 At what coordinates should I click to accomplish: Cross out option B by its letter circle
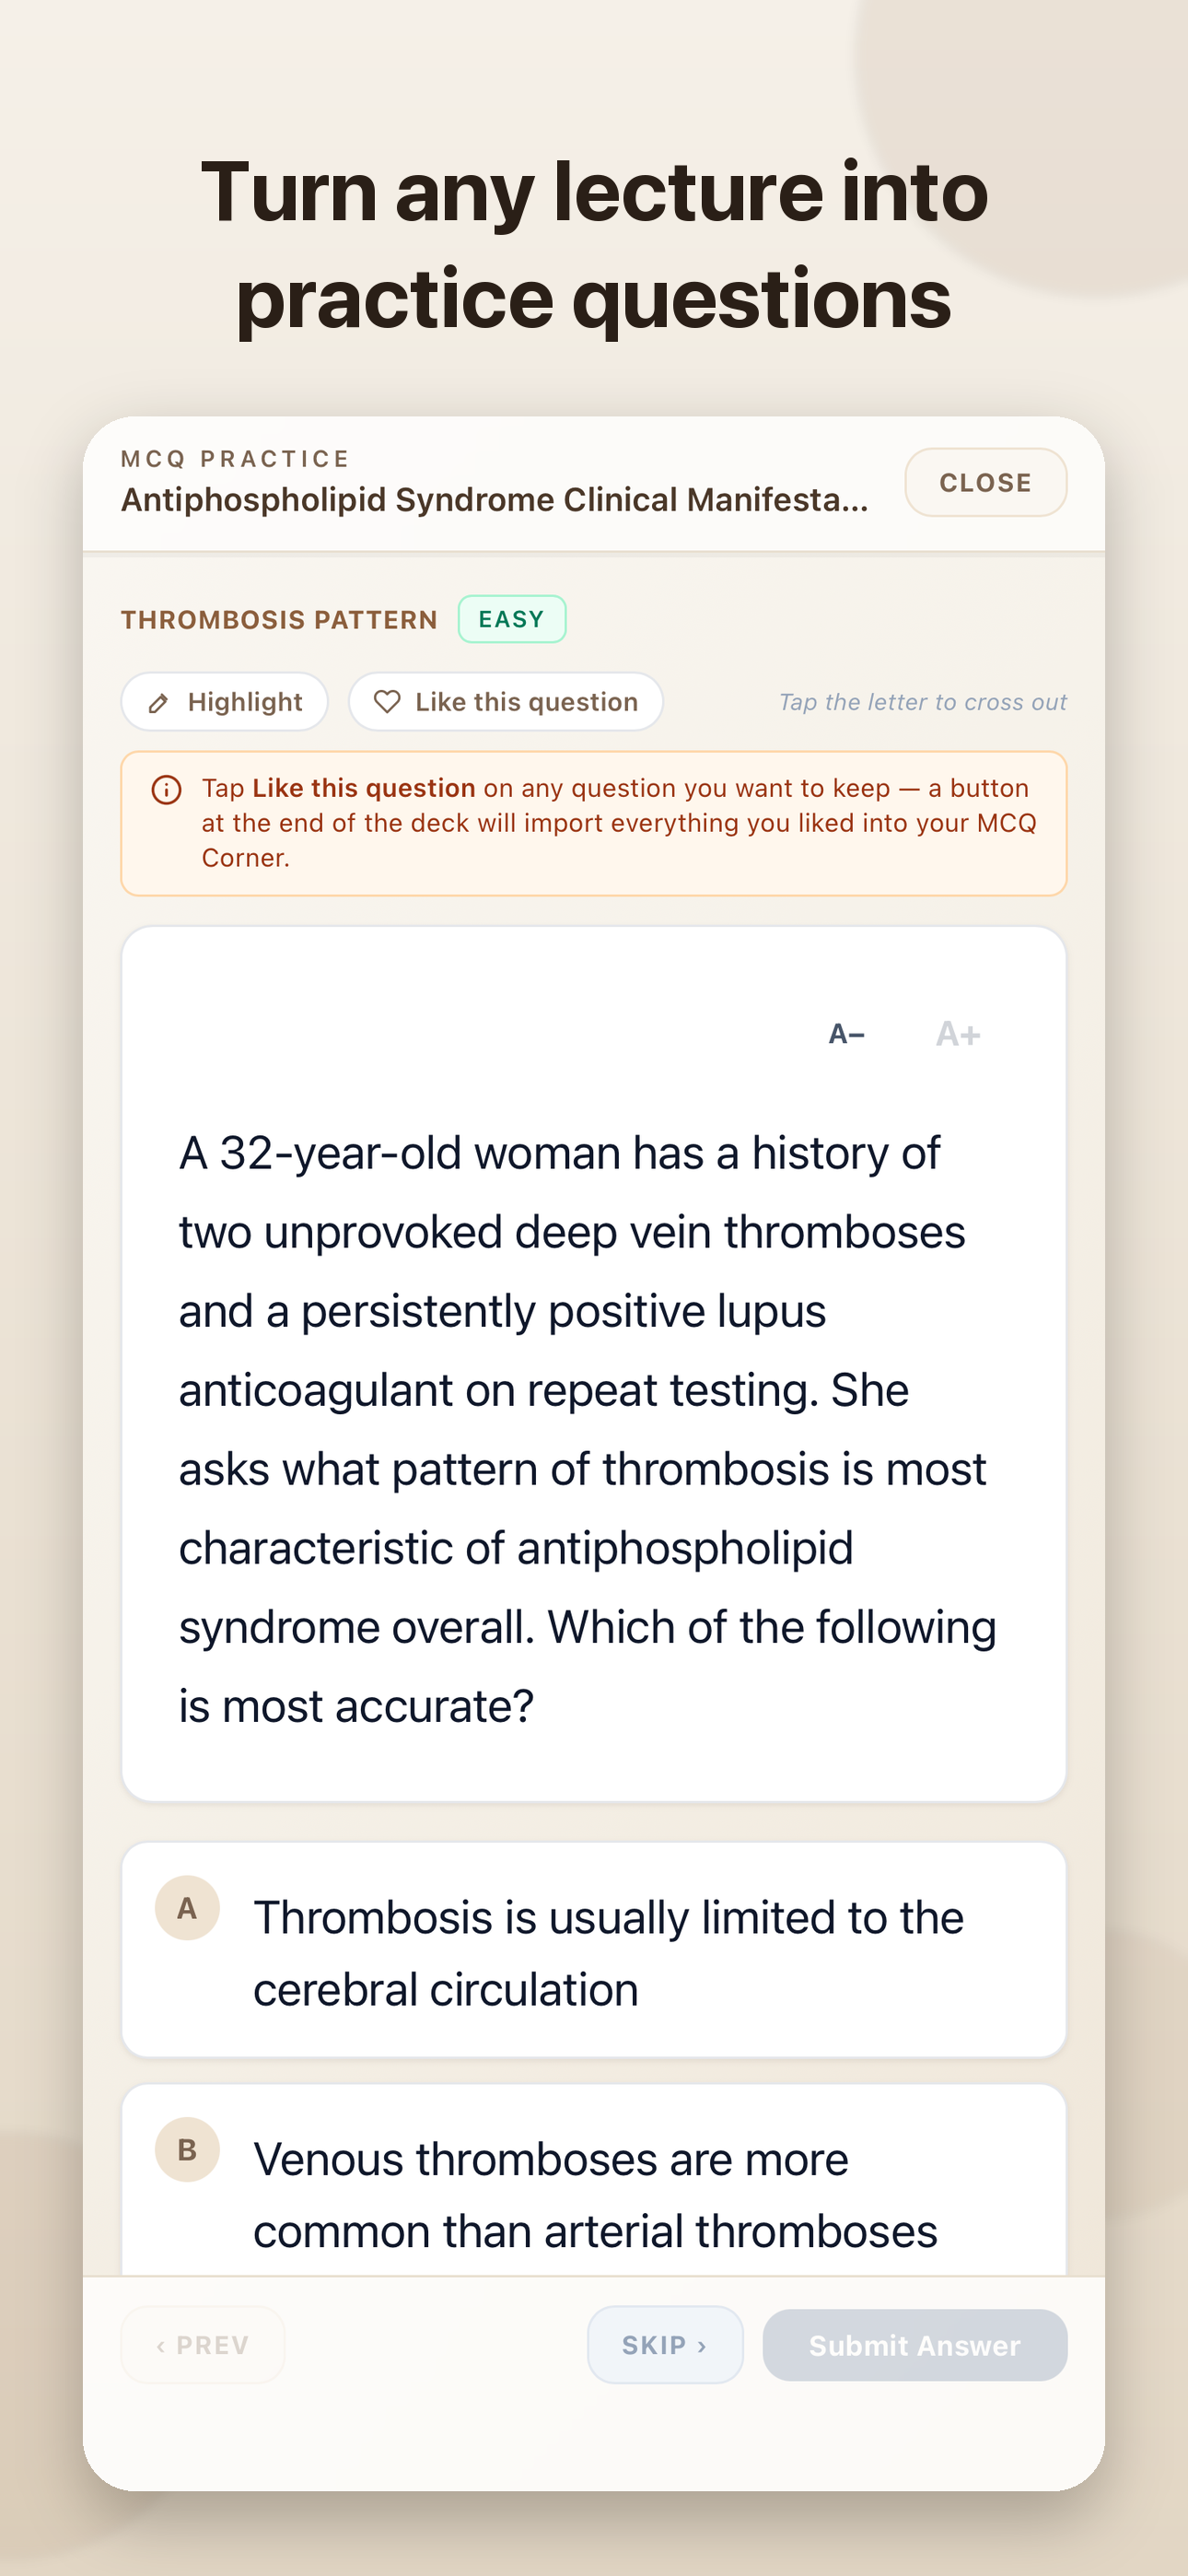pyautogui.click(x=187, y=2150)
